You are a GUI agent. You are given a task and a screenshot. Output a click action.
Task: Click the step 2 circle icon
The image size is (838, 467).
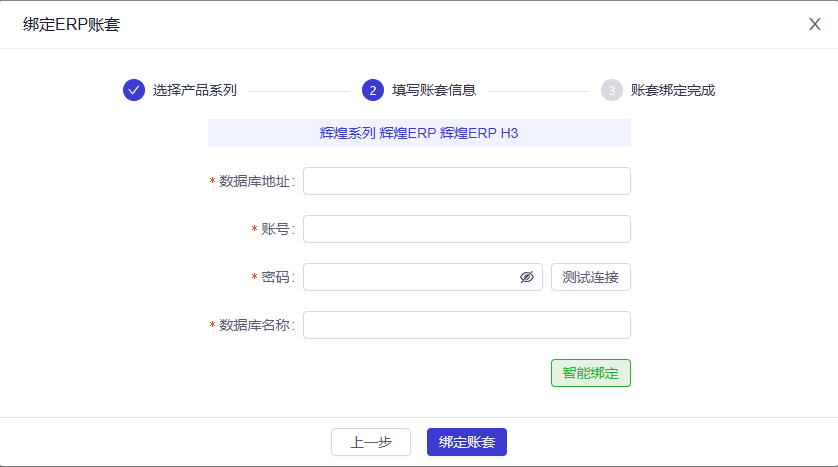[x=373, y=90]
